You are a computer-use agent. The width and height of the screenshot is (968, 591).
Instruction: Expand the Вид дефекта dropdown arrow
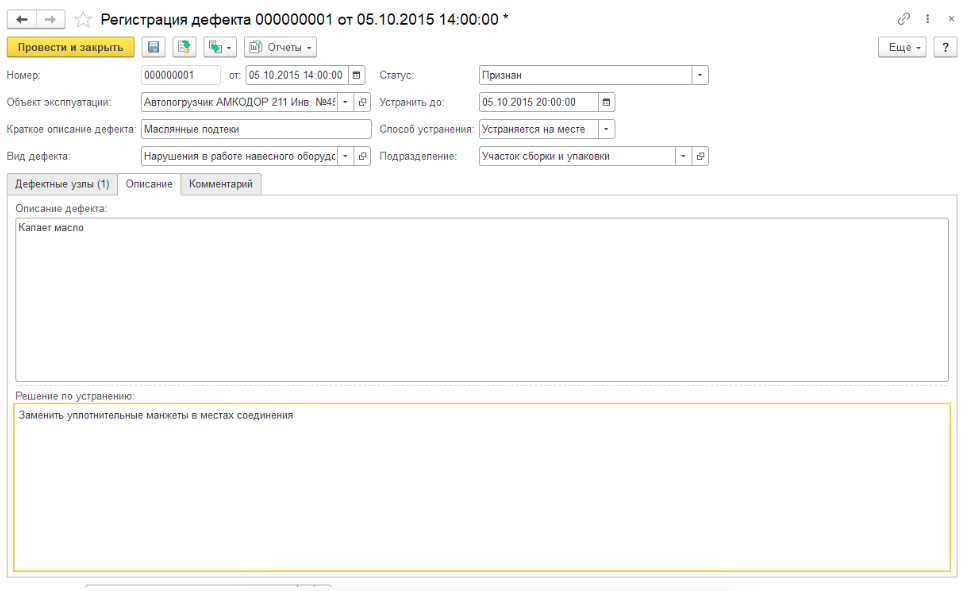[x=346, y=156]
